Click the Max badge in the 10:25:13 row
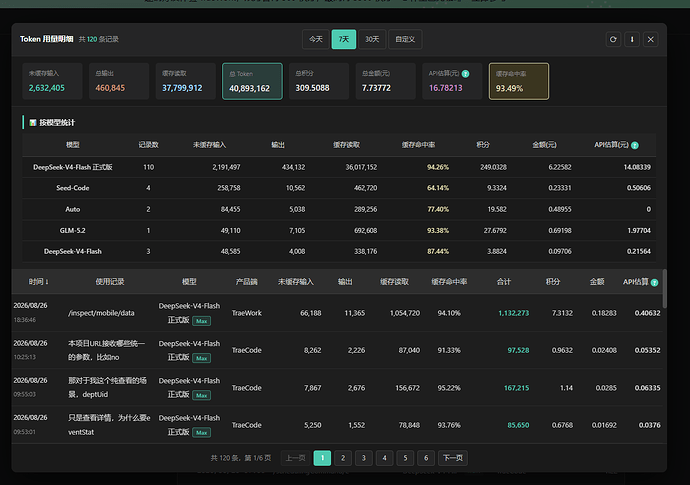The width and height of the screenshot is (690, 485). (202, 358)
